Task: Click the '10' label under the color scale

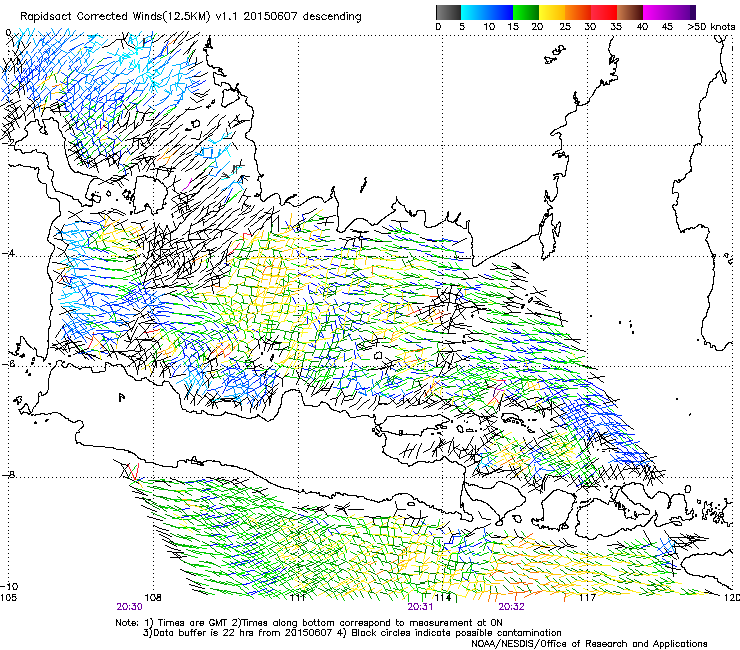Action: click(489, 27)
